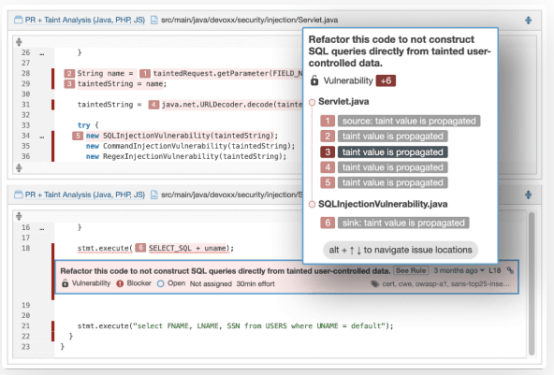554x375 pixels.
Task: Select location marker 2 before String name
Action: pyautogui.click(x=69, y=74)
